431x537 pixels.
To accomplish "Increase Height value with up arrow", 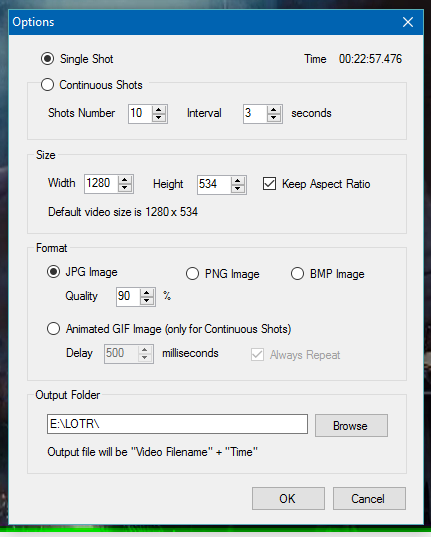I will point(237,180).
